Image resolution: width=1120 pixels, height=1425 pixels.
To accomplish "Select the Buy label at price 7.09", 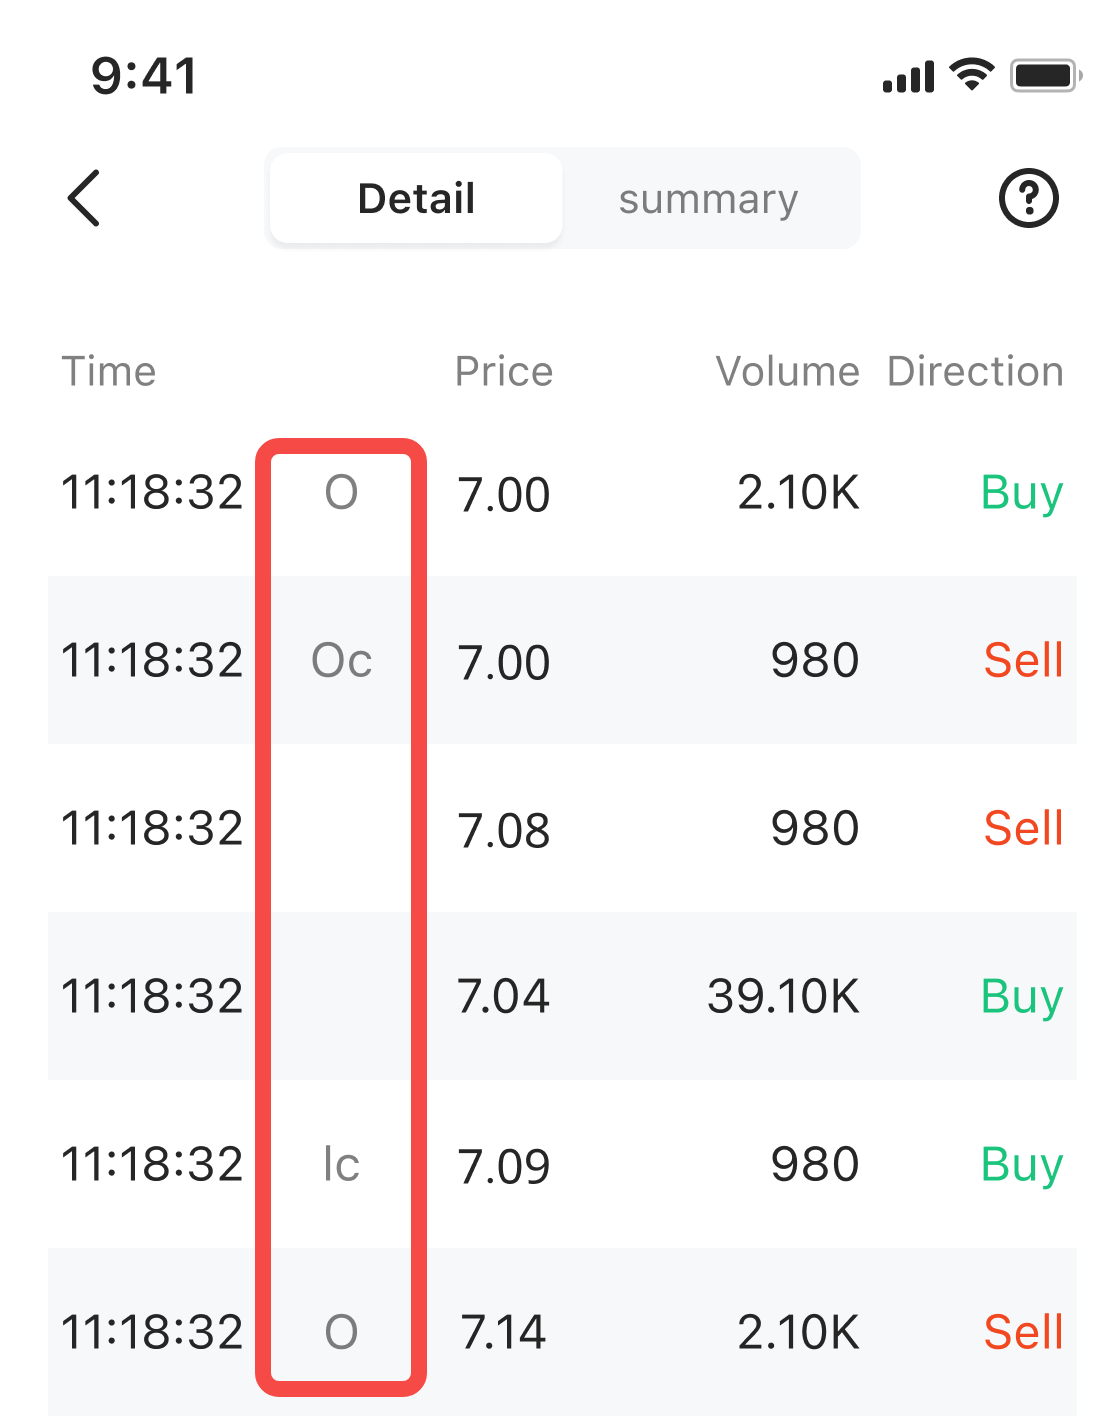I will point(1021,1165).
